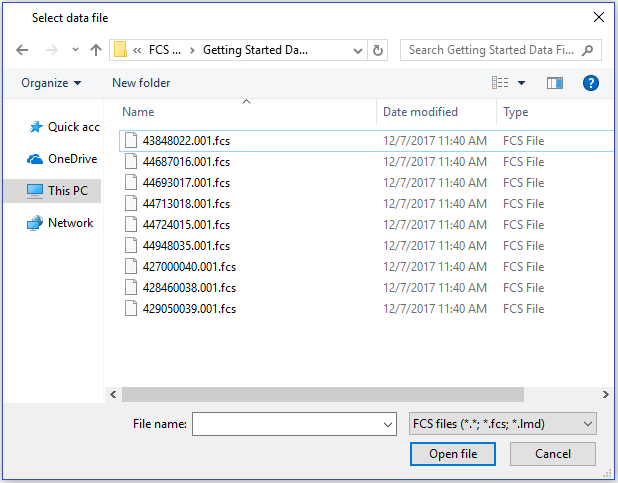Click file icon of 427000040.001.fcs
The height and width of the screenshot is (483, 618).
click(x=131, y=266)
